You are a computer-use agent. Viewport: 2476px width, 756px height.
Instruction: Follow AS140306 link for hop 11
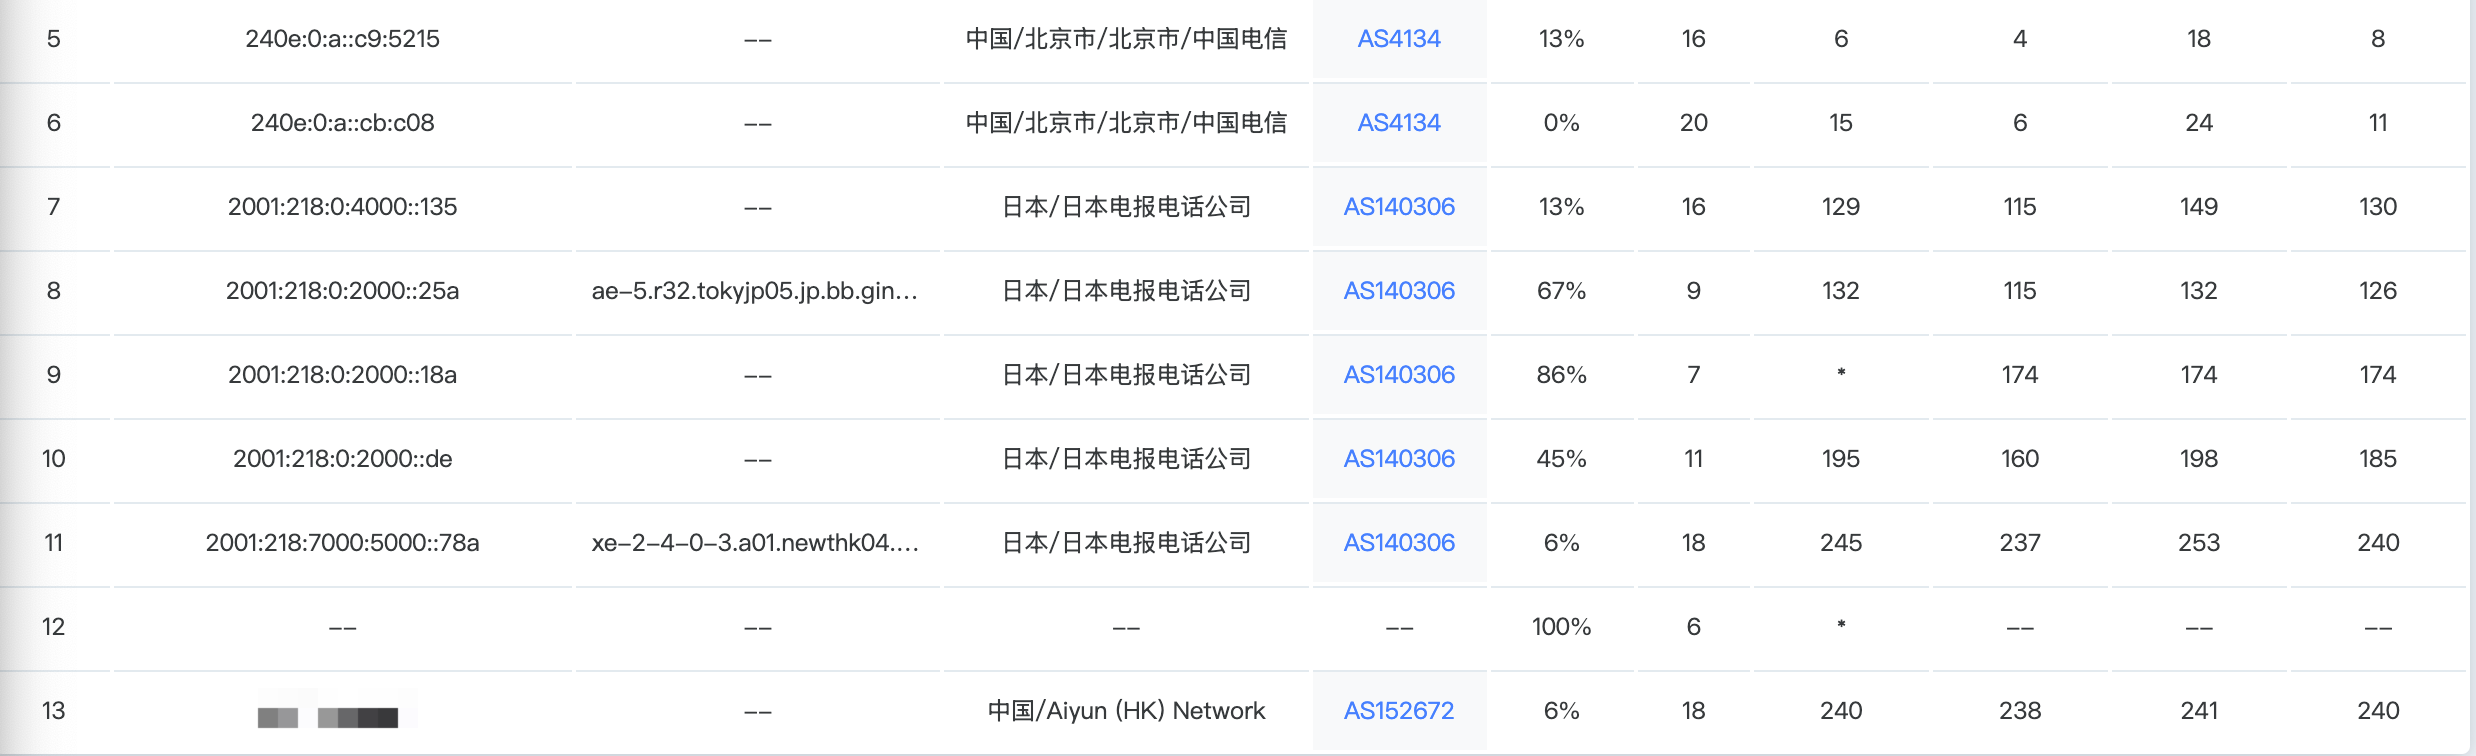click(x=1398, y=543)
